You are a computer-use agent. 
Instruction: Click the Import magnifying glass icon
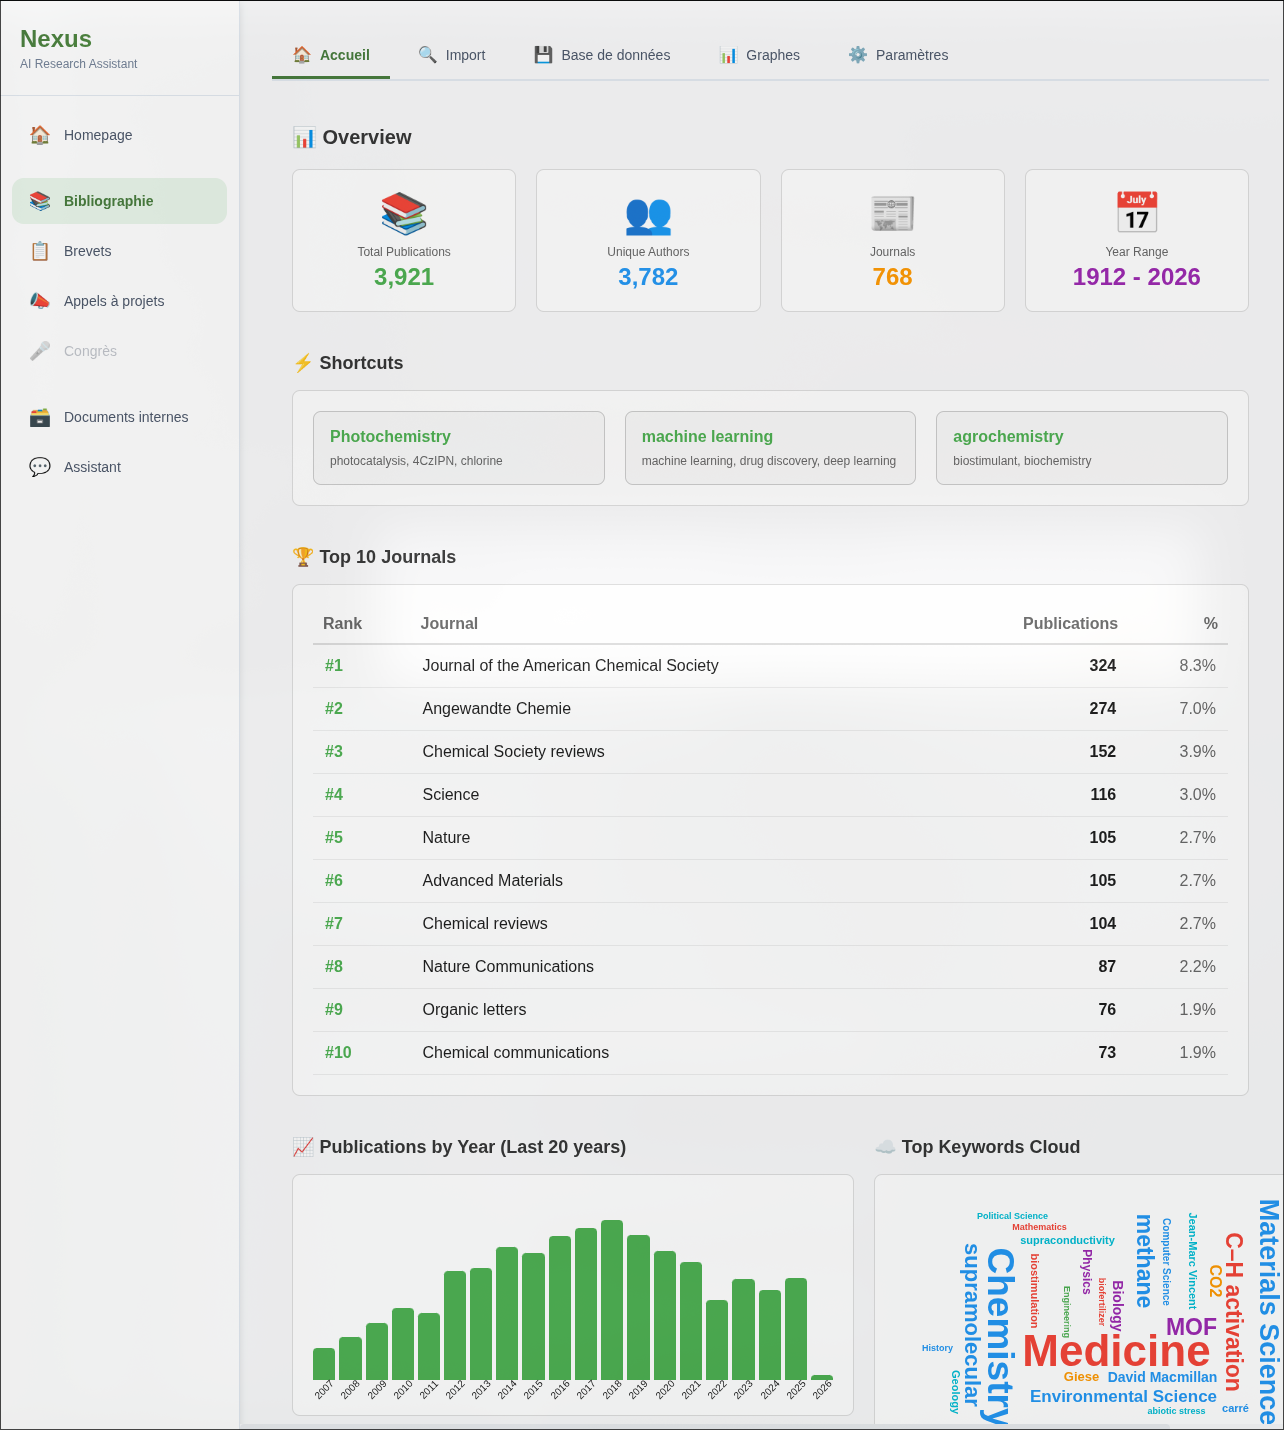[x=427, y=55]
